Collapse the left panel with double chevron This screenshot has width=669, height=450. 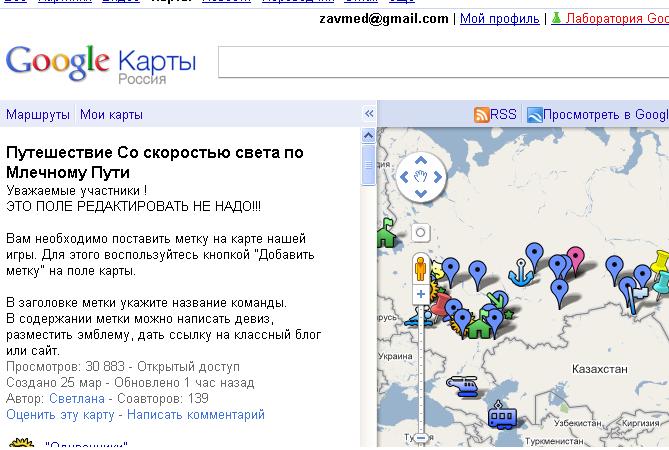pyautogui.click(x=369, y=113)
